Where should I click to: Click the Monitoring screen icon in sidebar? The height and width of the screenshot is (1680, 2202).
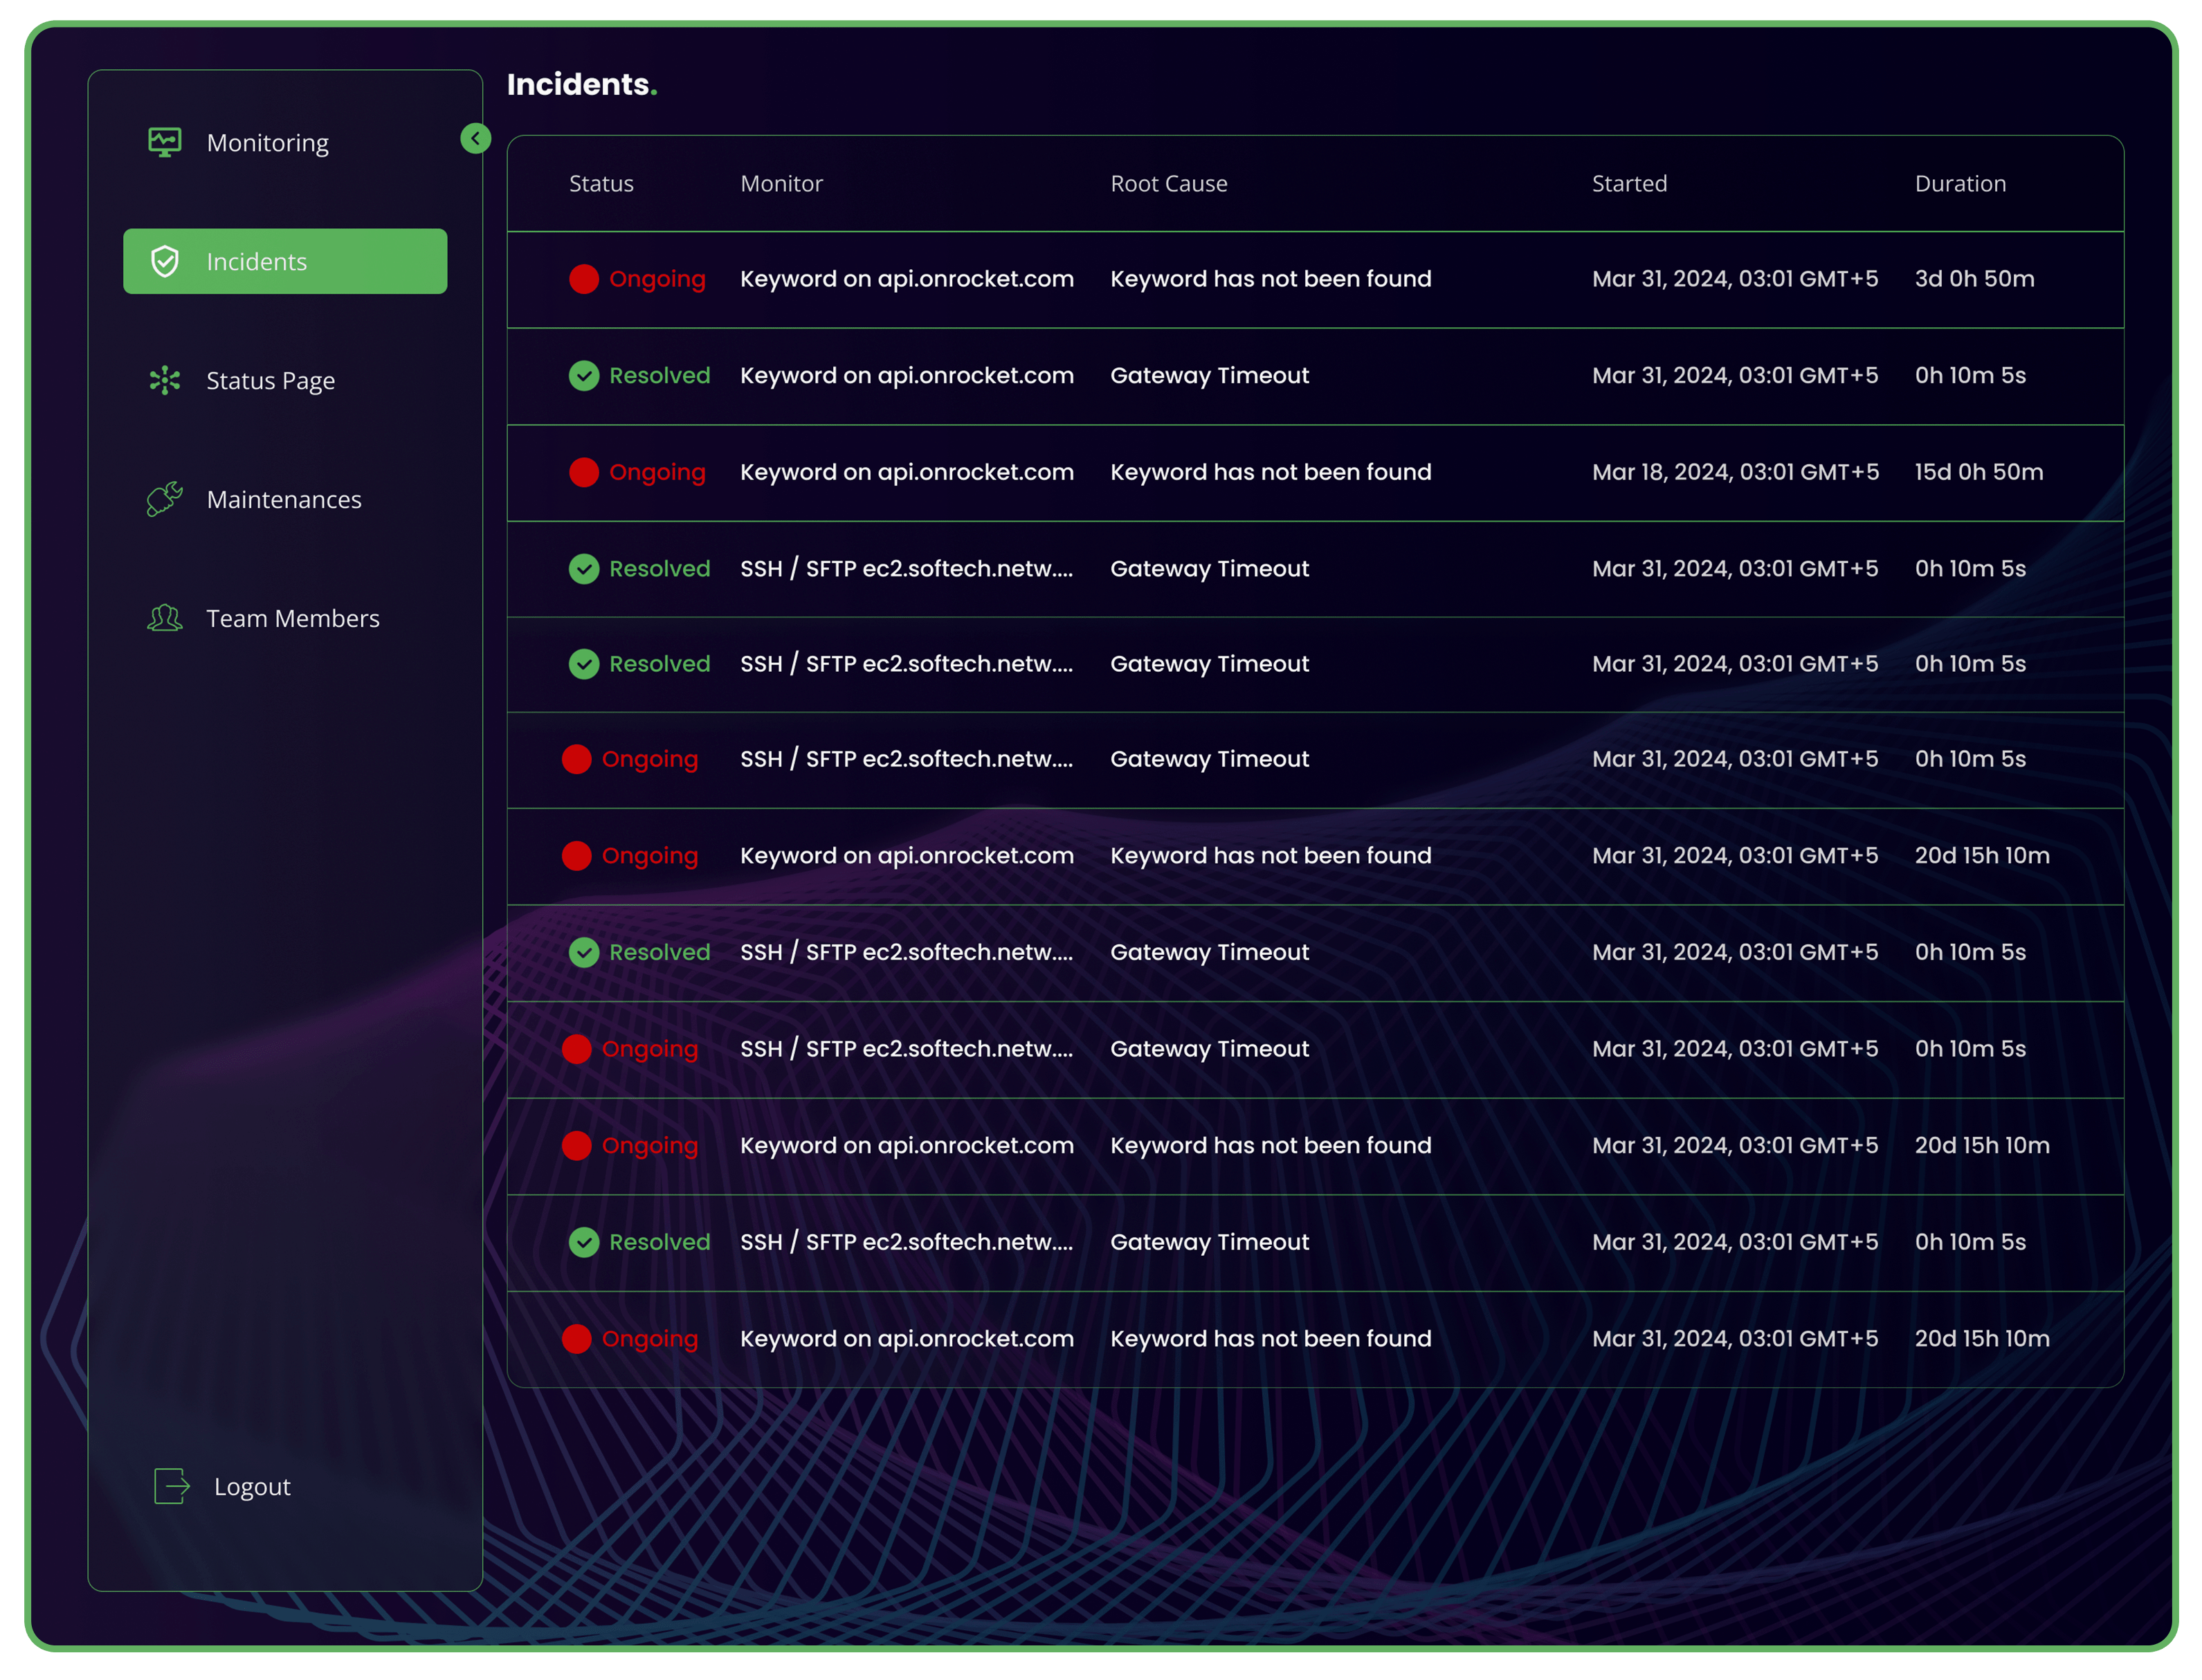point(164,142)
